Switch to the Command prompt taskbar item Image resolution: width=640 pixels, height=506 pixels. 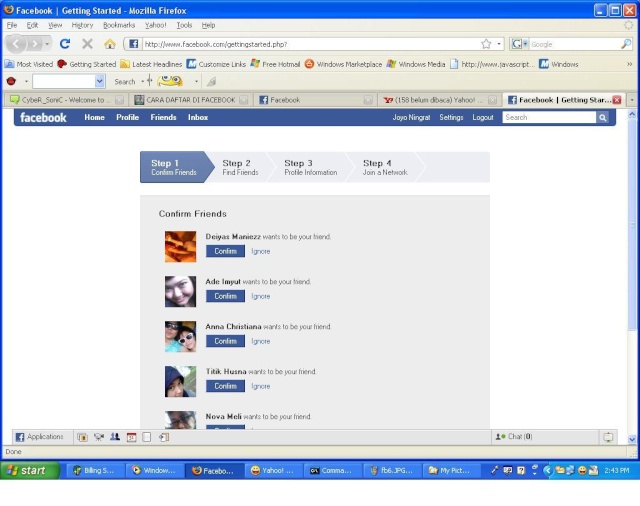coord(334,470)
